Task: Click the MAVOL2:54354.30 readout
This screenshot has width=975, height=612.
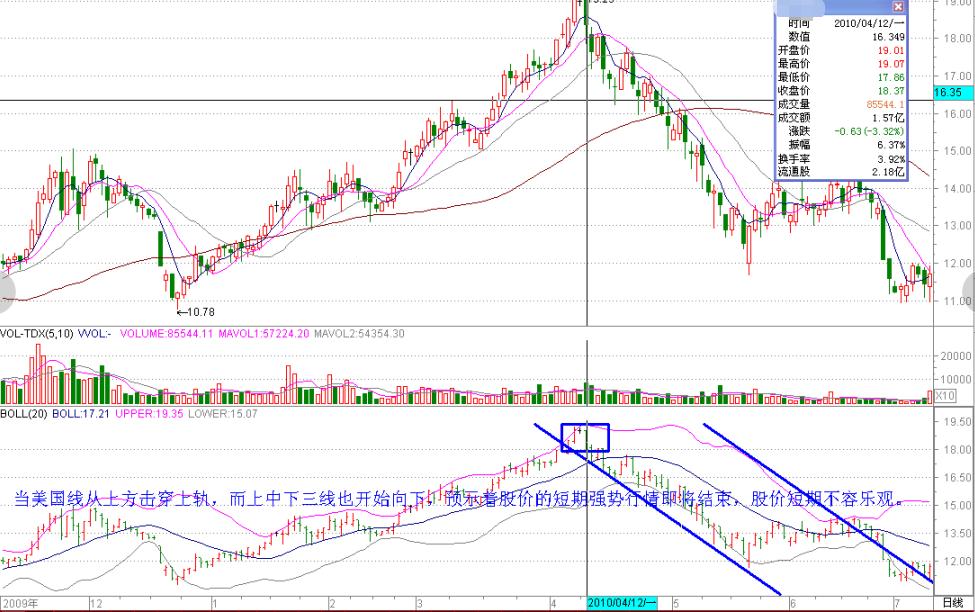Action: pyautogui.click(x=359, y=333)
